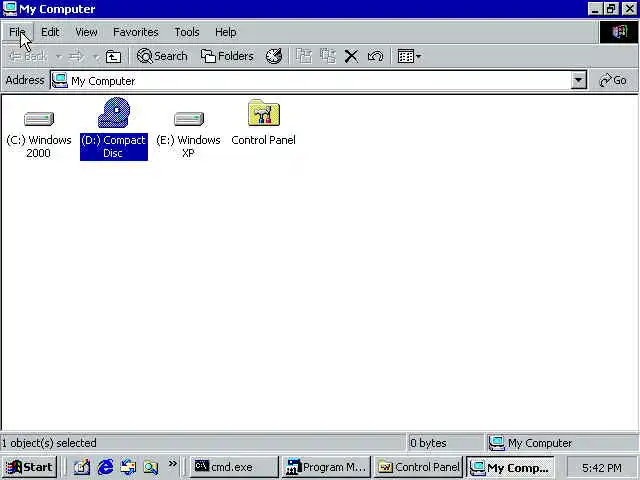This screenshot has height=480, width=640.
Task: Open the File menu
Action: click(18, 32)
